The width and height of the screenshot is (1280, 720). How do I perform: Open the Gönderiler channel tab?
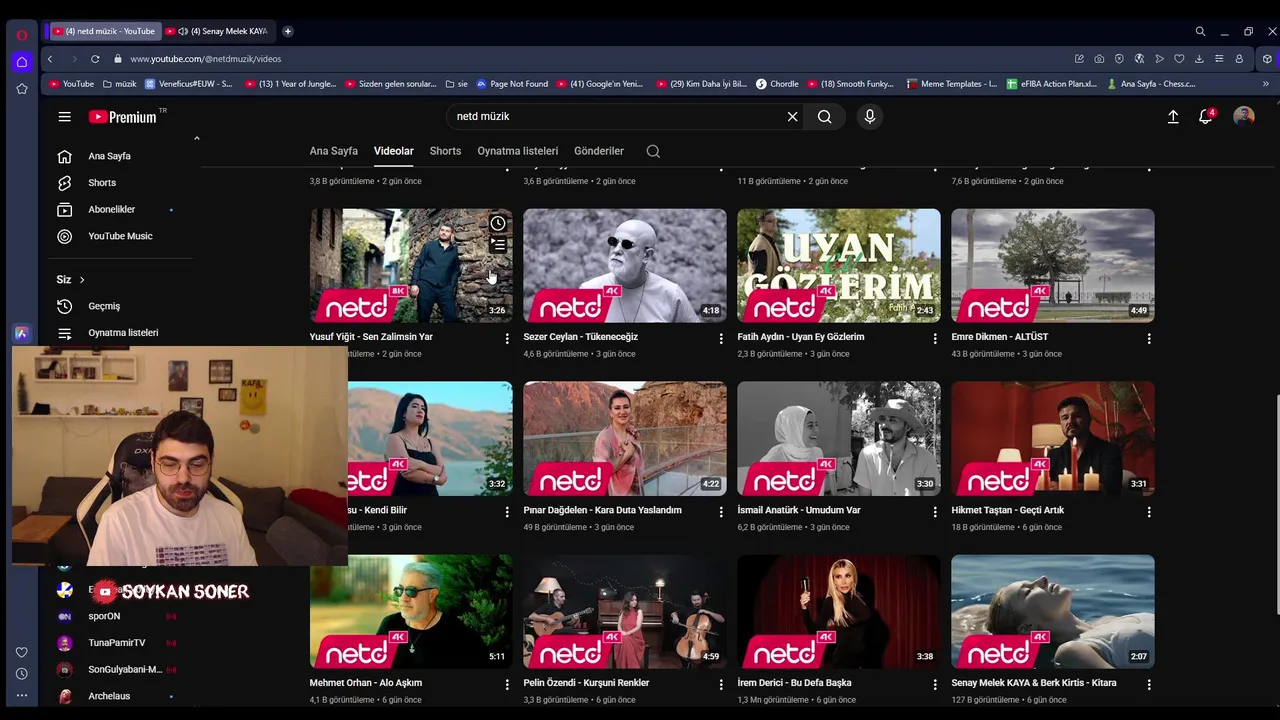[x=599, y=151]
